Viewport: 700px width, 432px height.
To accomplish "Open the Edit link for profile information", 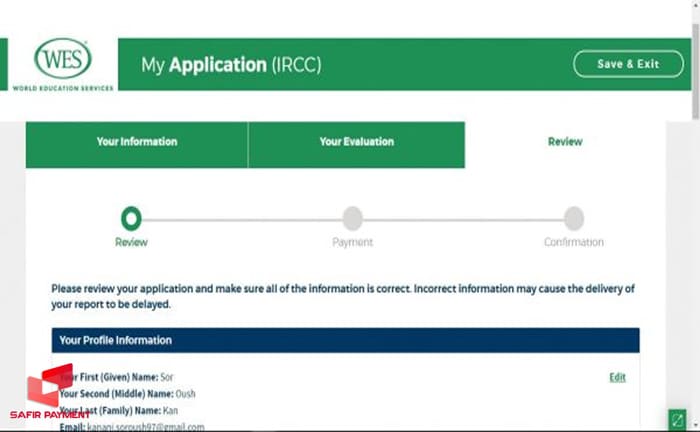I will click(617, 377).
